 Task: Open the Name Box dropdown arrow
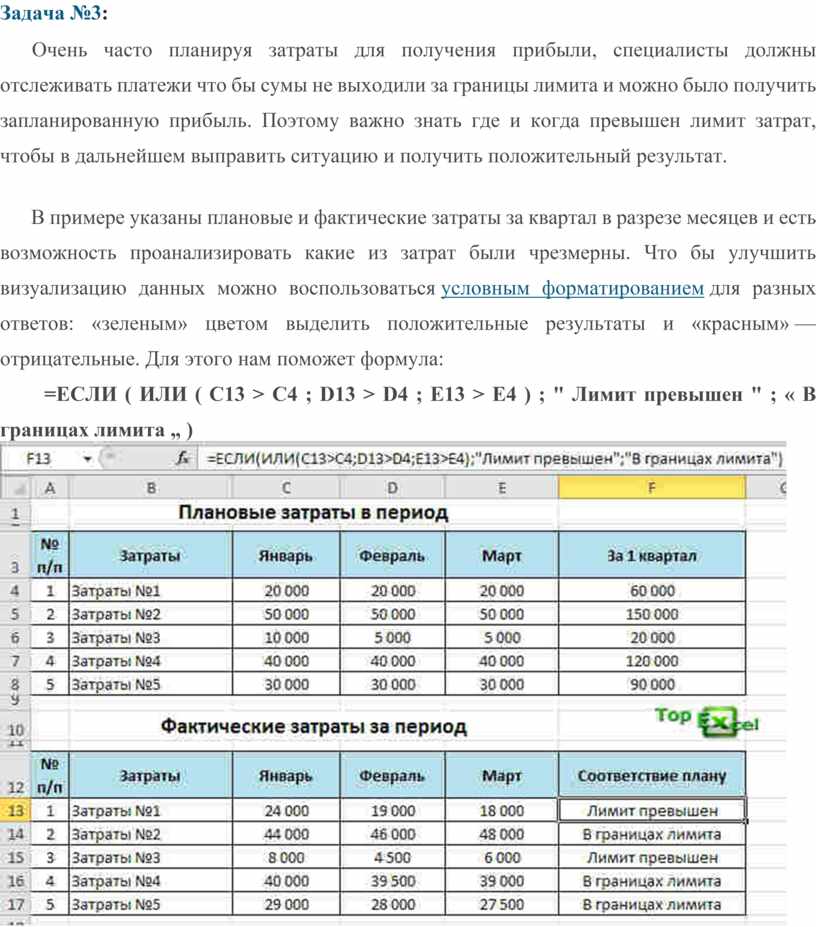pos(88,459)
